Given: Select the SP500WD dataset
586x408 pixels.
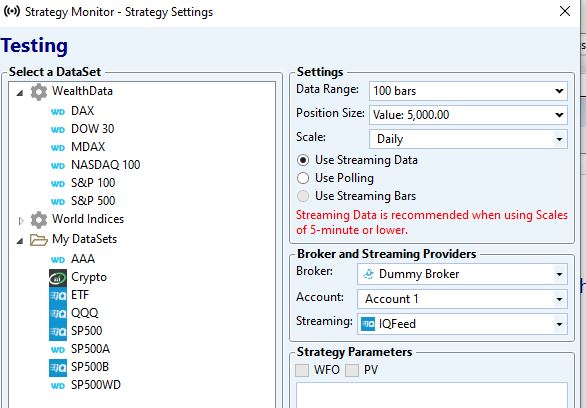Looking at the screenshot, I should 96,385.
